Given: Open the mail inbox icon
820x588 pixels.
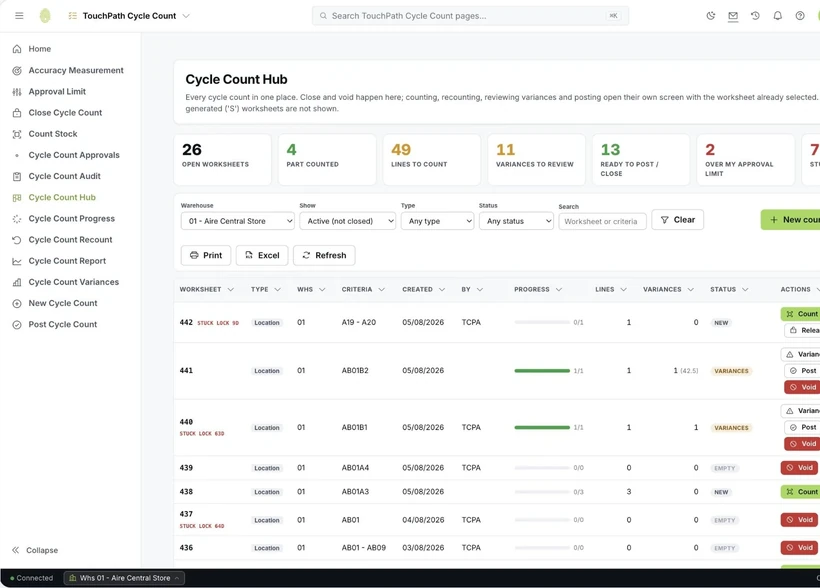Looking at the screenshot, I should point(733,16).
